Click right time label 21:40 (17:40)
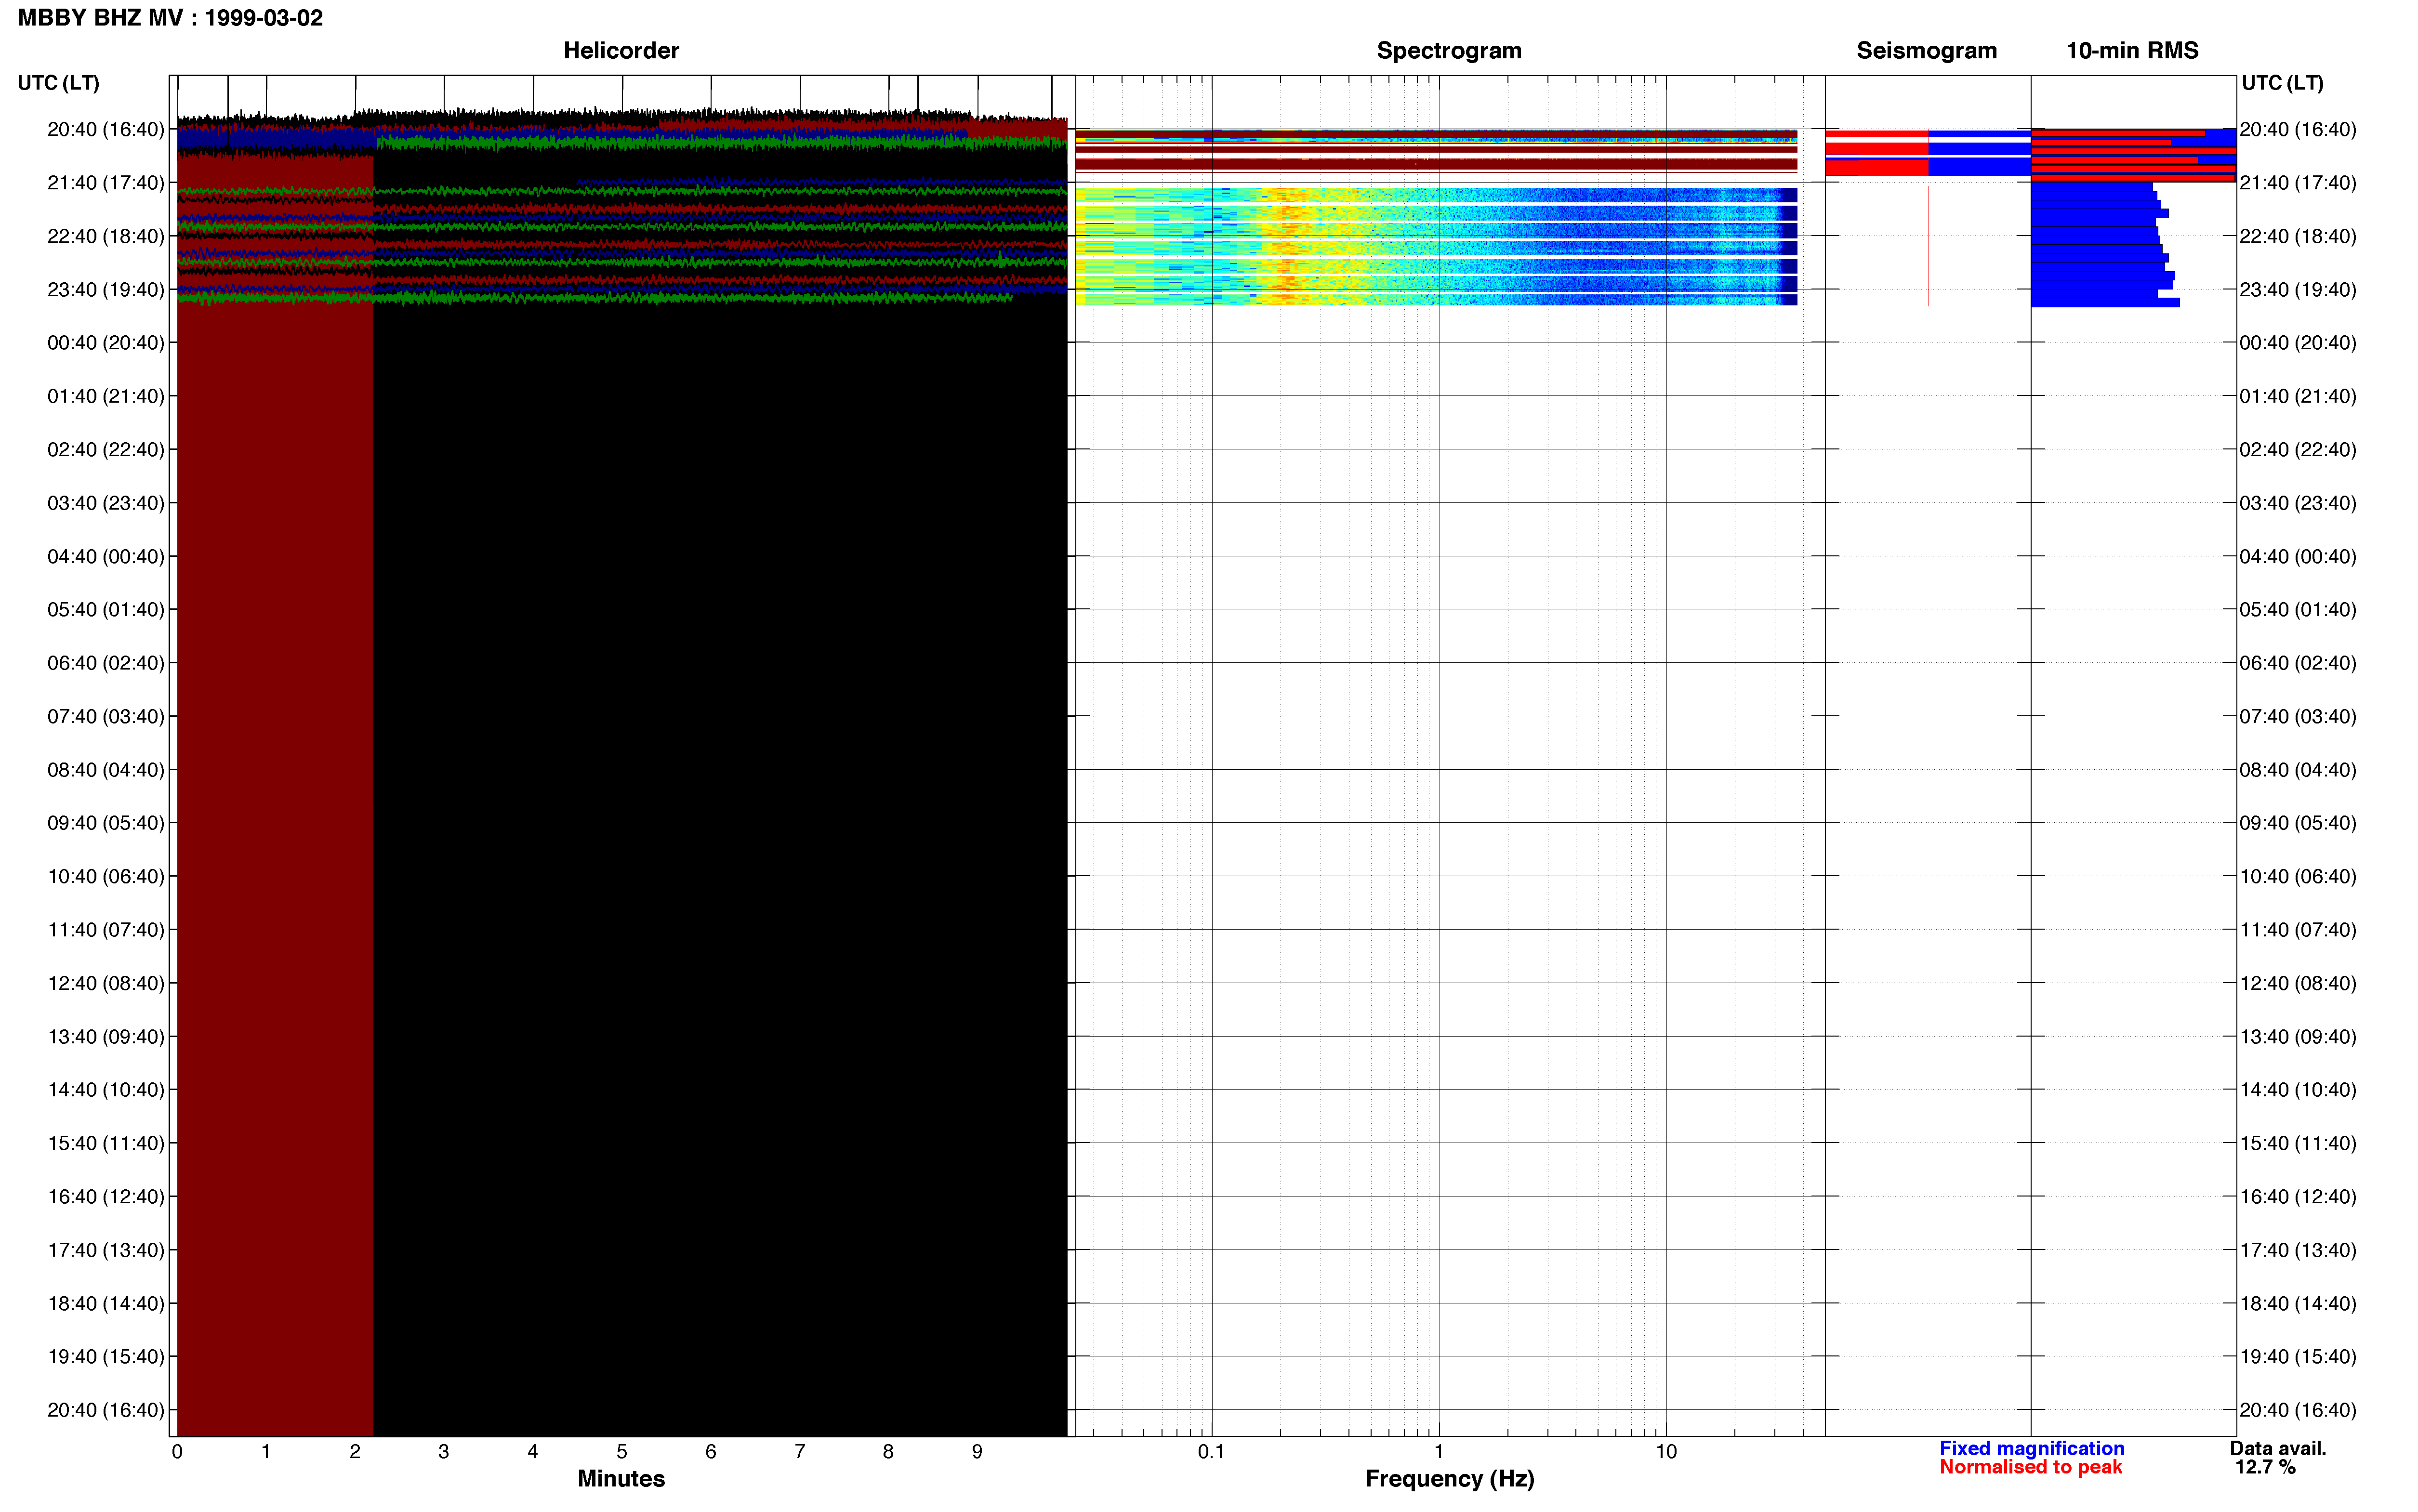This screenshot has height=1512, width=2418. [2297, 183]
